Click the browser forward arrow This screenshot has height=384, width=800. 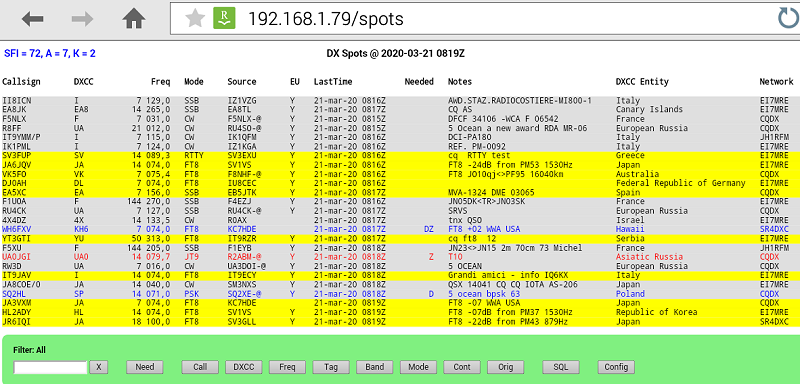(82, 19)
